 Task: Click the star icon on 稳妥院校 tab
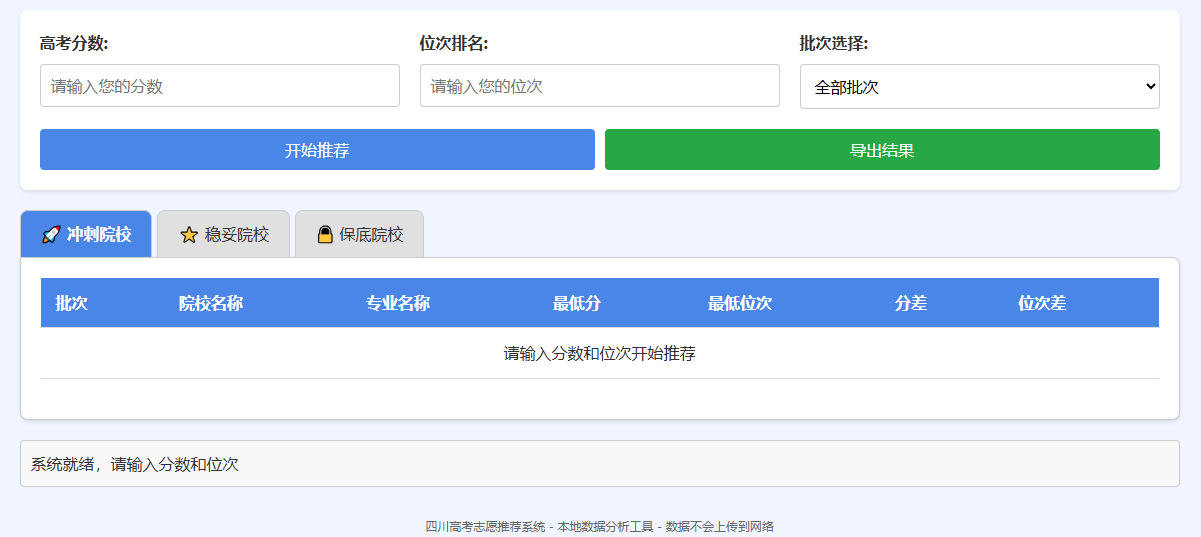(x=189, y=235)
